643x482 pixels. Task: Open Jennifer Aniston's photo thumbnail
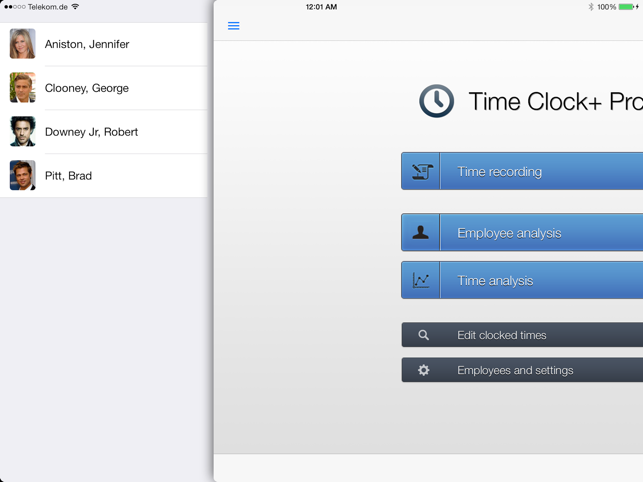coord(23,44)
